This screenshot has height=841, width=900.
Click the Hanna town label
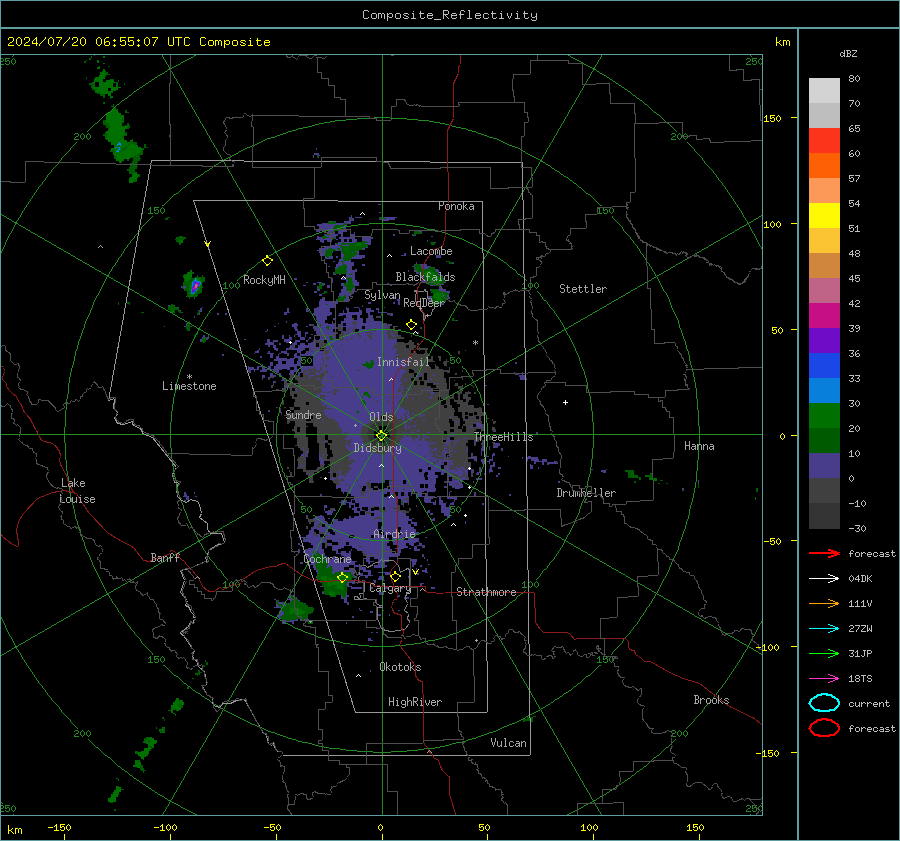[699, 446]
